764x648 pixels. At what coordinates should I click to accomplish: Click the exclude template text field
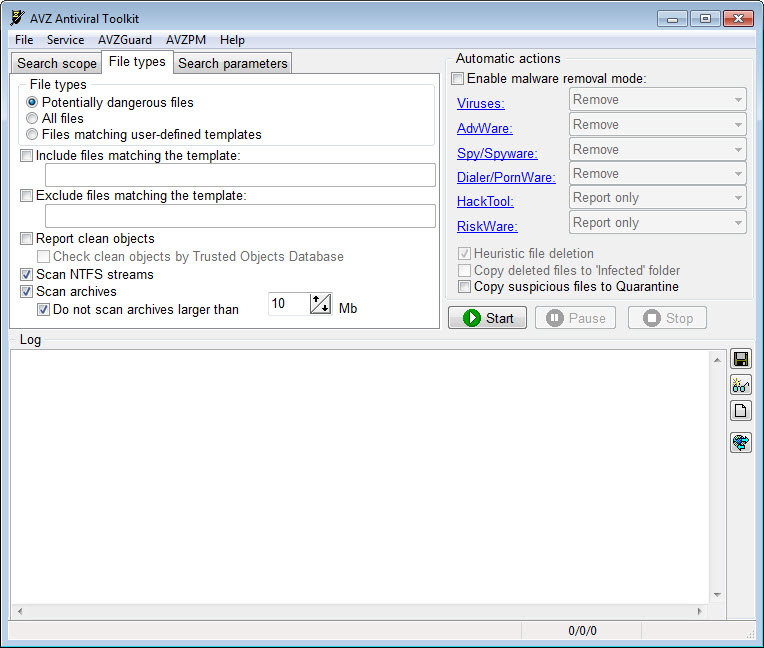tap(240, 216)
